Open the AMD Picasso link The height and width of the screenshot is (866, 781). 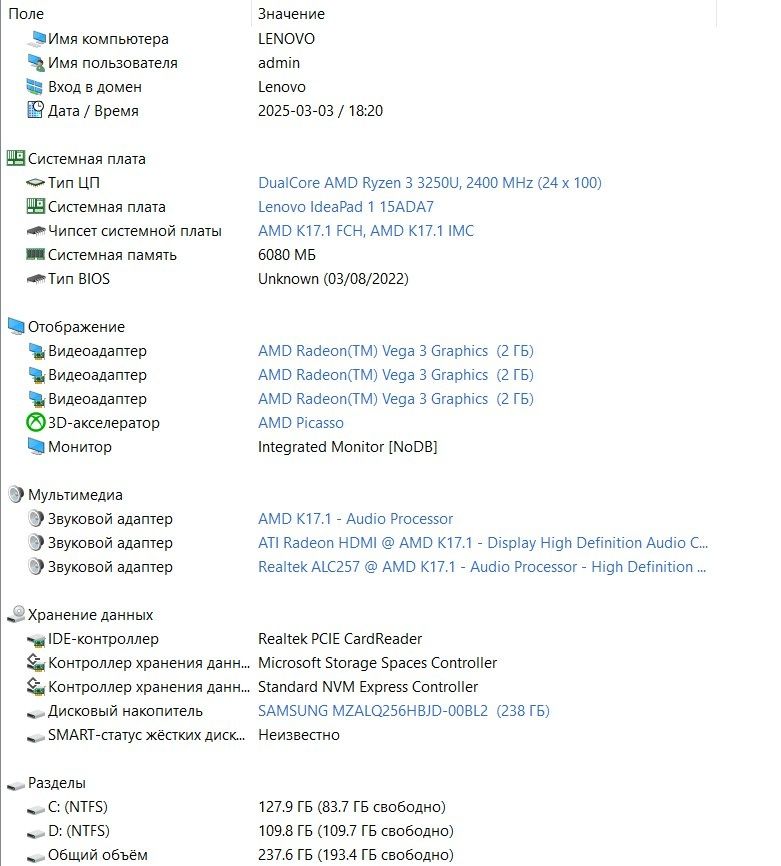pos(300,423)
